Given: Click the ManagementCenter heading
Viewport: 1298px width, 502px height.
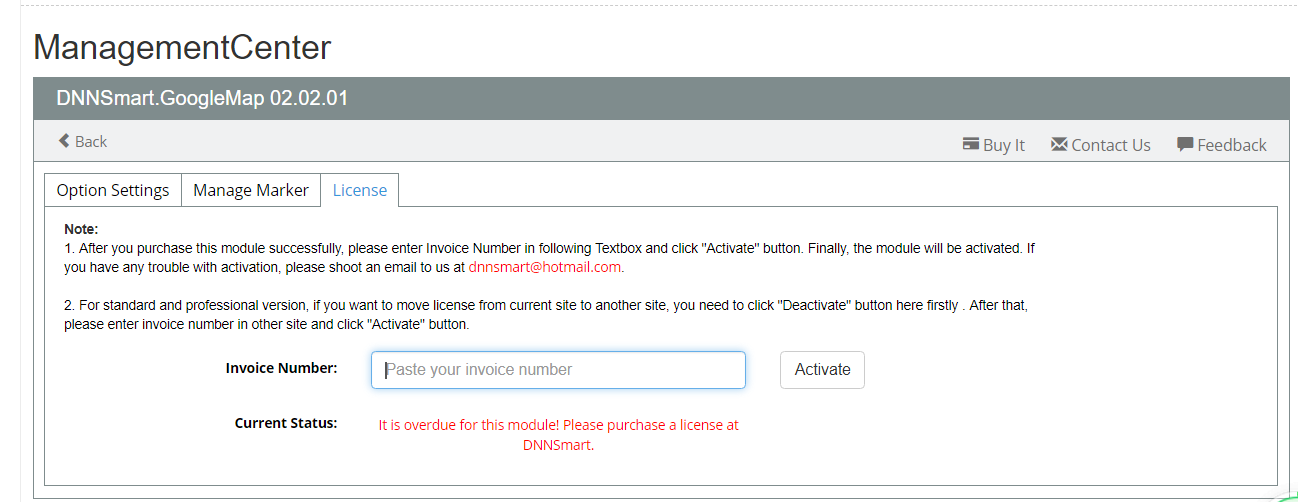Looking at the screenshot, I should (x=182, y=46).
